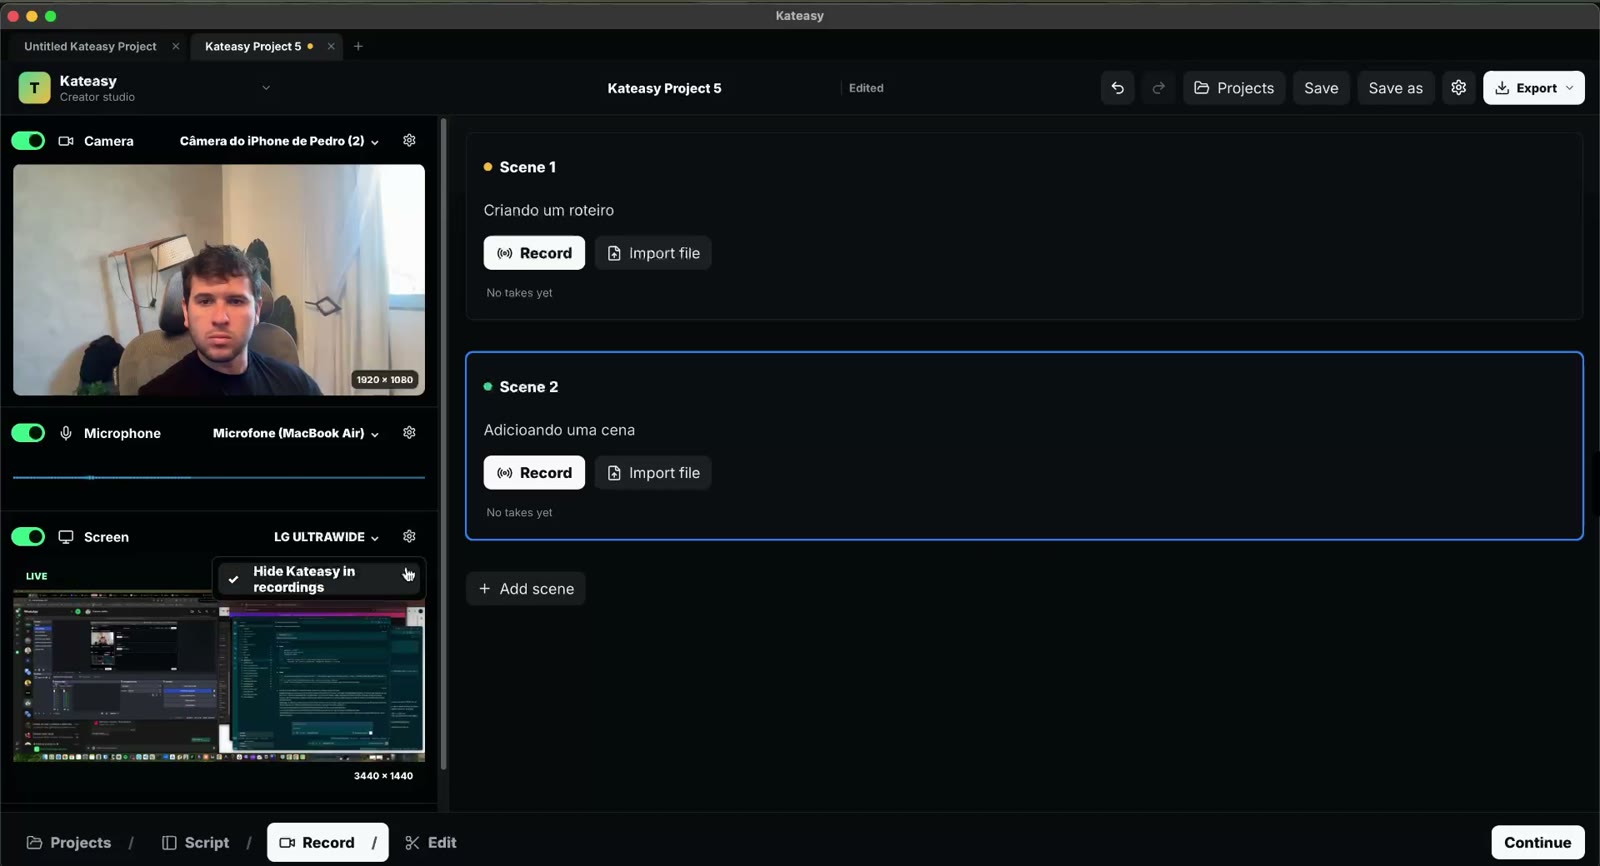
Task: Click the 1920 × 1080 resolution badge
Action: click(x=385, y=380)
